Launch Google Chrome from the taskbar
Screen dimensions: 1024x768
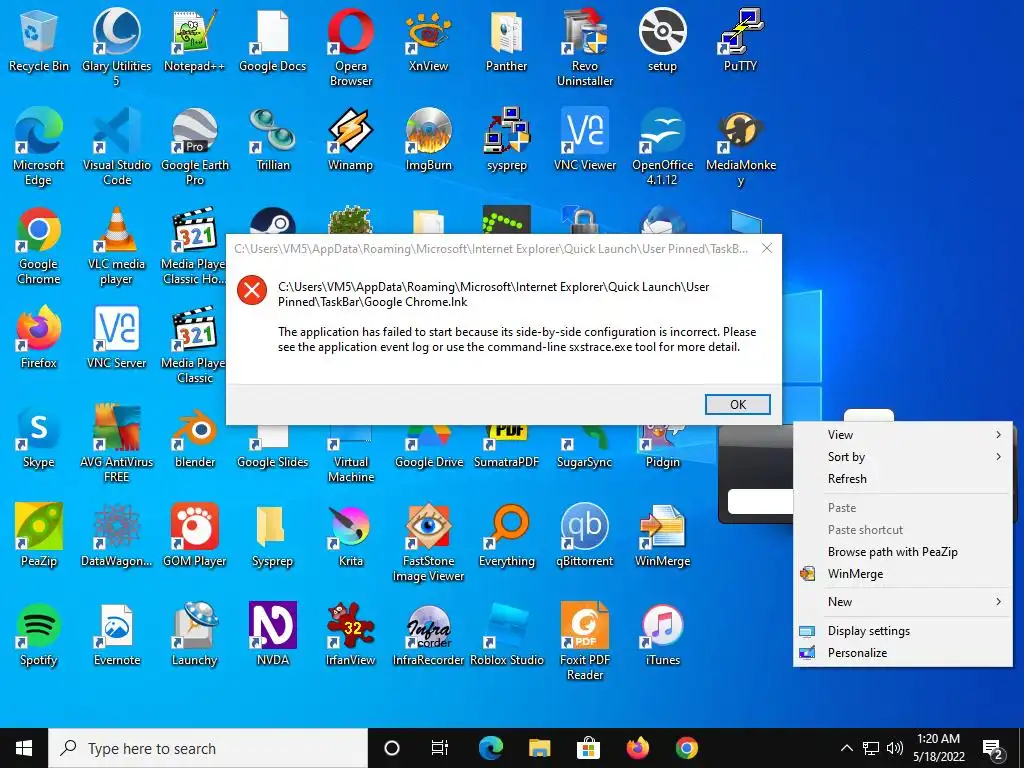pyautogui.click(x=686, y=748)
